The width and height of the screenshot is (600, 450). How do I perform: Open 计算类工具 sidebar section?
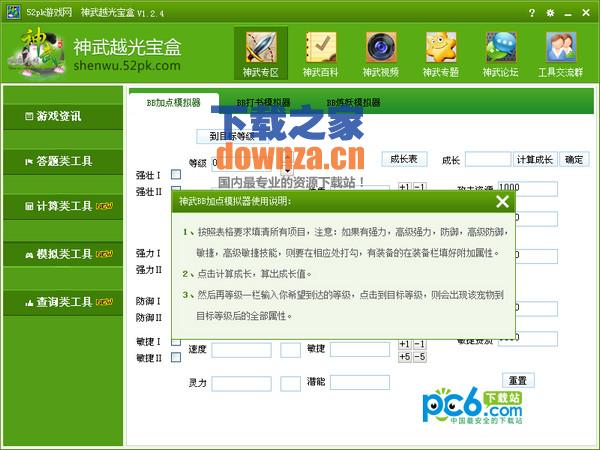[x=63, y=206]
